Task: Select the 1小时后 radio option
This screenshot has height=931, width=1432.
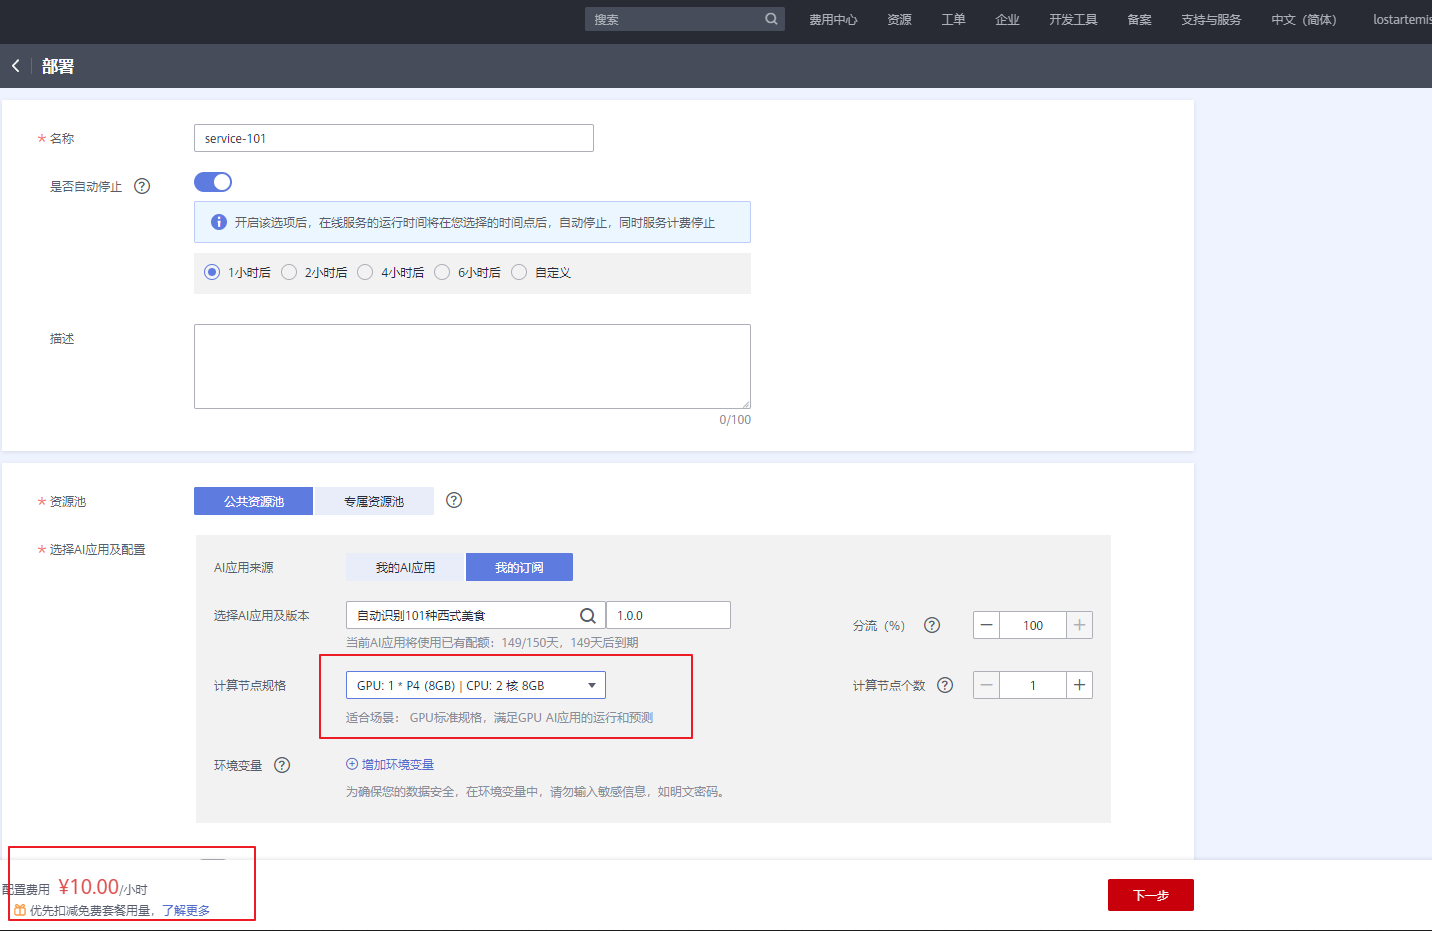Action: pos(212,272)
